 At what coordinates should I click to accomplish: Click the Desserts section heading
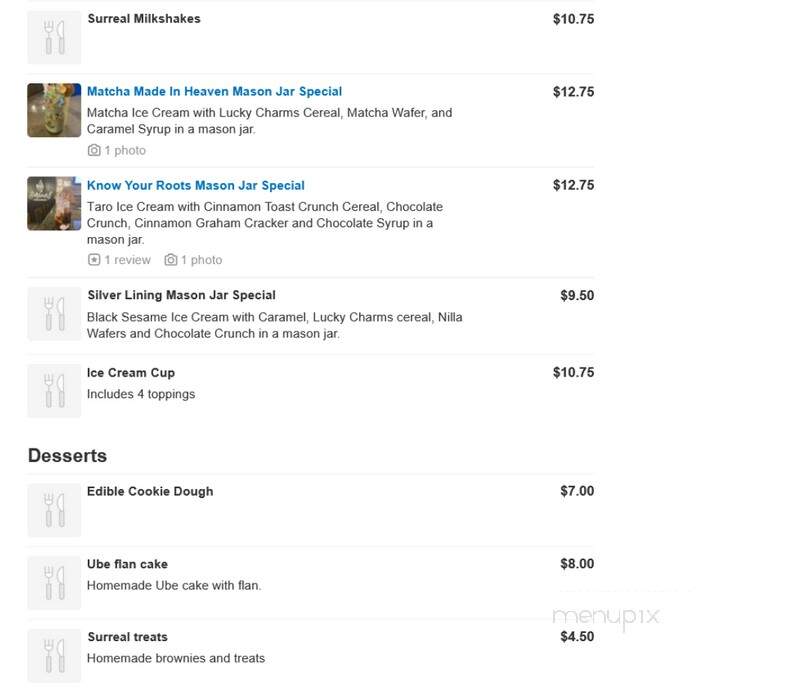point(67,456)
